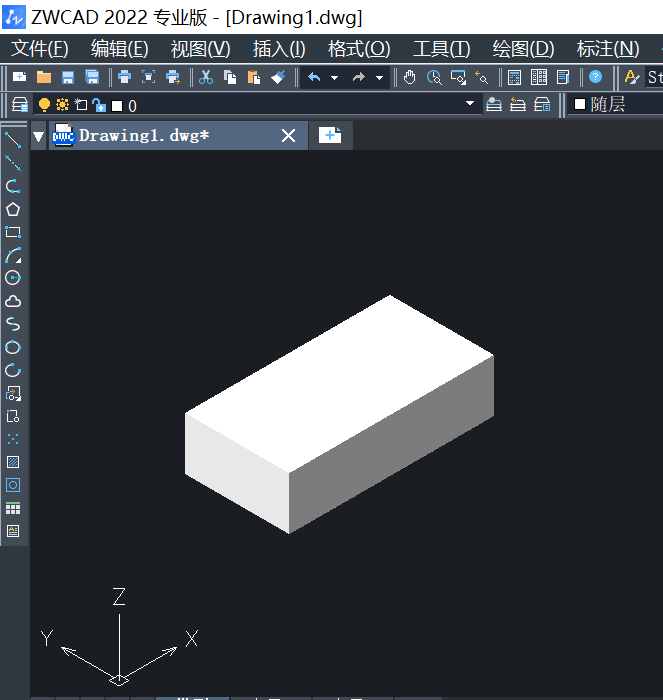The height and width of the screenshot is (700, 663).
Task: Select the Table tool
Action: point(13,508)
